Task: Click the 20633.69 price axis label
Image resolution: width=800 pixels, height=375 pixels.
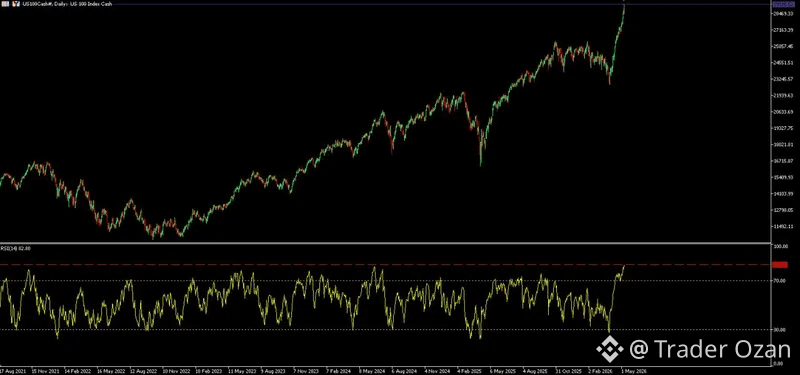Action: [783, 112]
